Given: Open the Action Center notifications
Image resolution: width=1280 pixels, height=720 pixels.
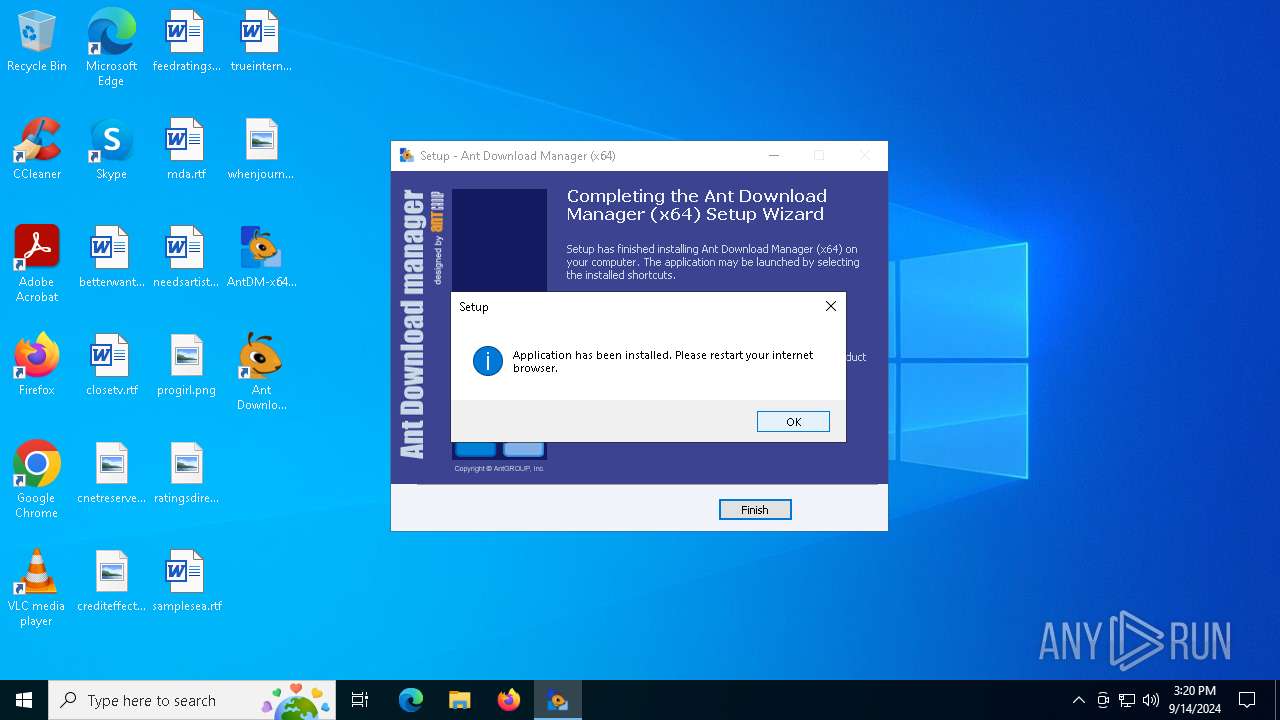Looking at the screenshot, I should (1247, 700).
